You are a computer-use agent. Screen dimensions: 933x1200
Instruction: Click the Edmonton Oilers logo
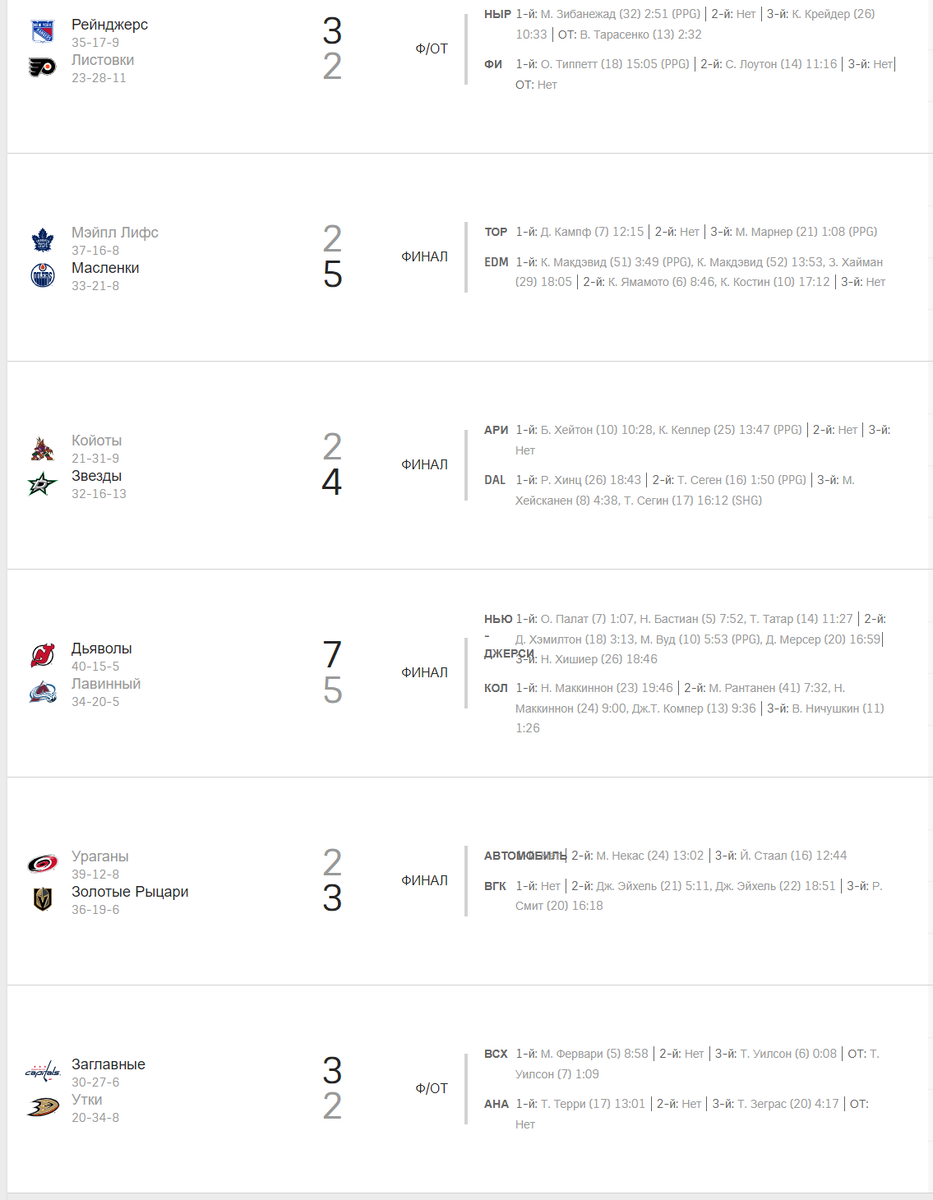point(42,275)
